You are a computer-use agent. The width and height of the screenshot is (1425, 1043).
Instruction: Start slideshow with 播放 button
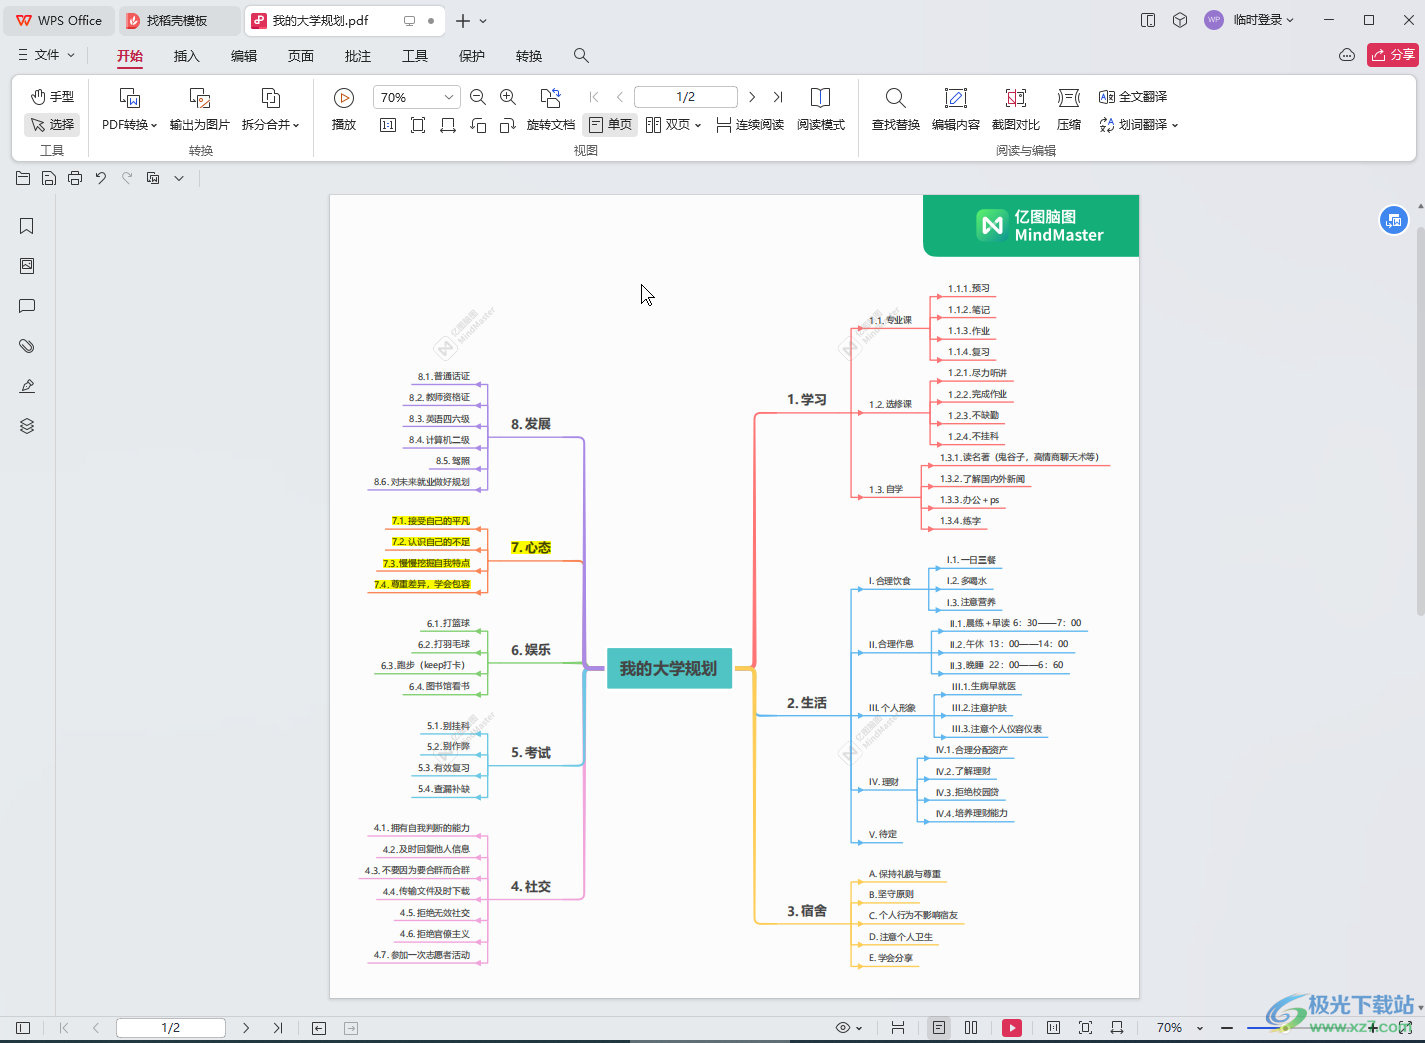click(344, 110)
